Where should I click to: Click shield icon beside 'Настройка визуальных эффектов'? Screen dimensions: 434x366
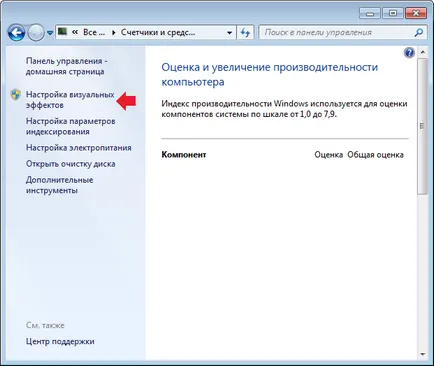15,95
